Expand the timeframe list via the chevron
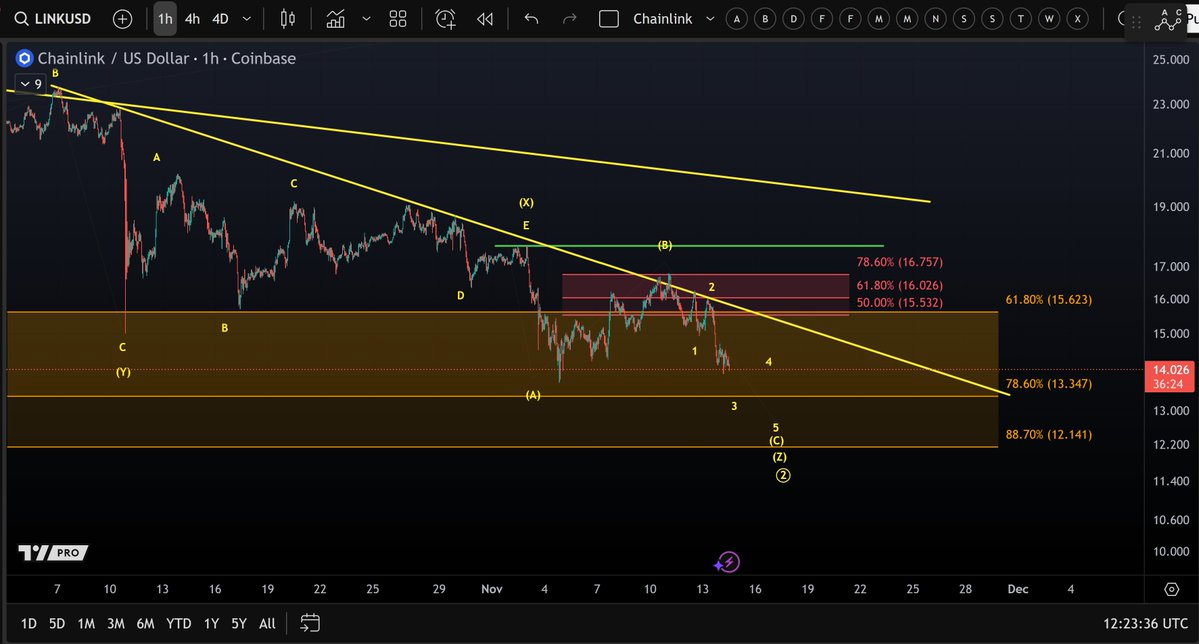The image size is (1199, 644). tap(246, 18)
